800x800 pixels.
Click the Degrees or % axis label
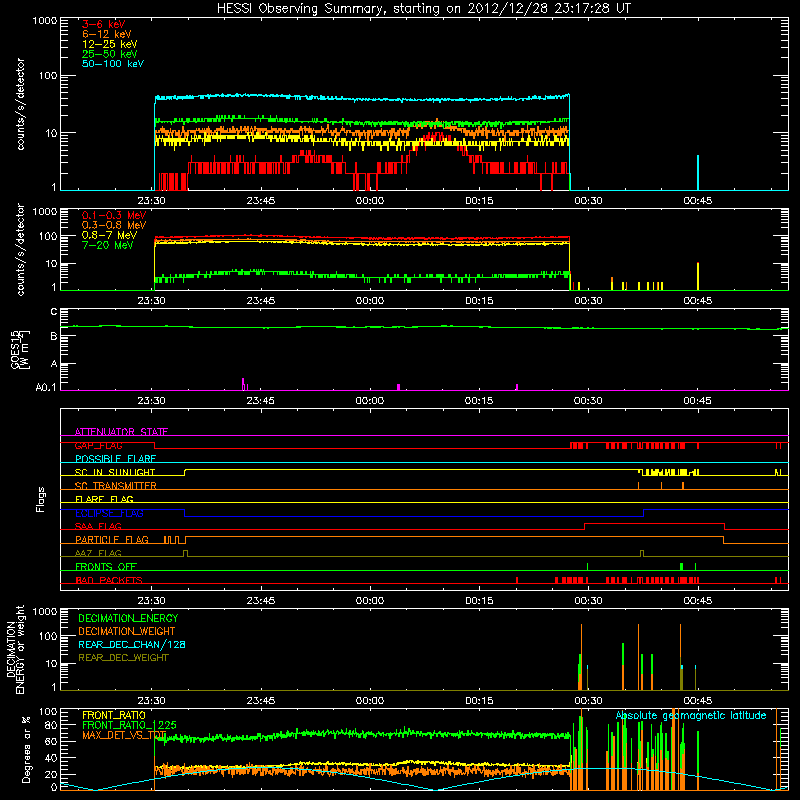tap(26, 749)
